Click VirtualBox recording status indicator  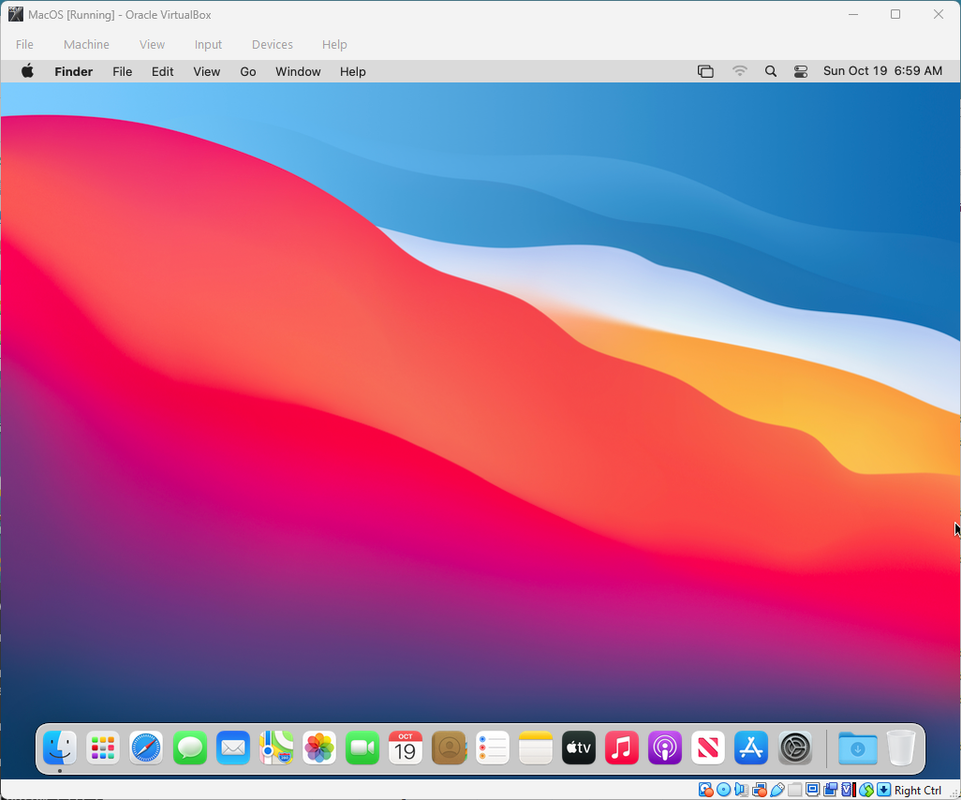[x=830, y=790]
